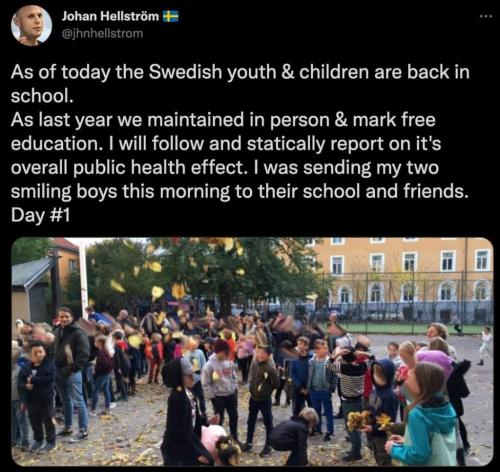Click the child in the striped sweater
500x472 pixels.
pos(352,383)
